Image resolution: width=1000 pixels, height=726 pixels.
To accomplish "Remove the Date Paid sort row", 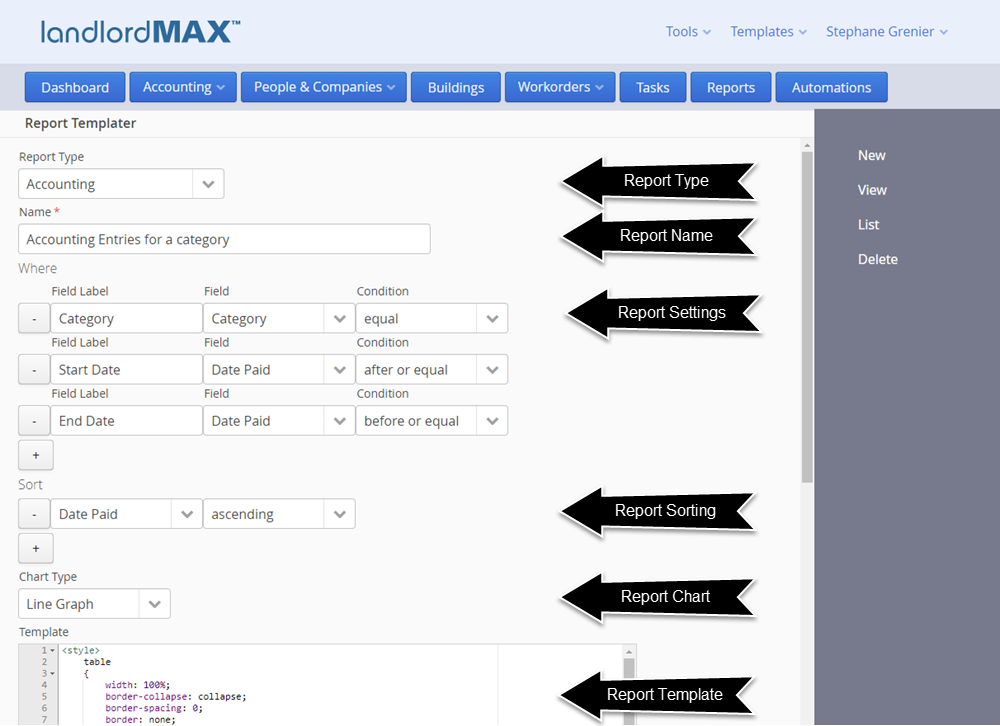I will tap(34, 514).
